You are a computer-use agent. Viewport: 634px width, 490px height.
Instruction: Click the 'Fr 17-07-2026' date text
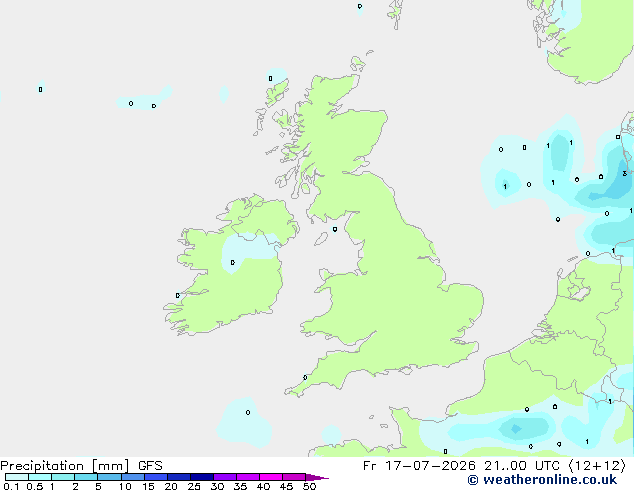pyautogui.click(x=419, y=466)
